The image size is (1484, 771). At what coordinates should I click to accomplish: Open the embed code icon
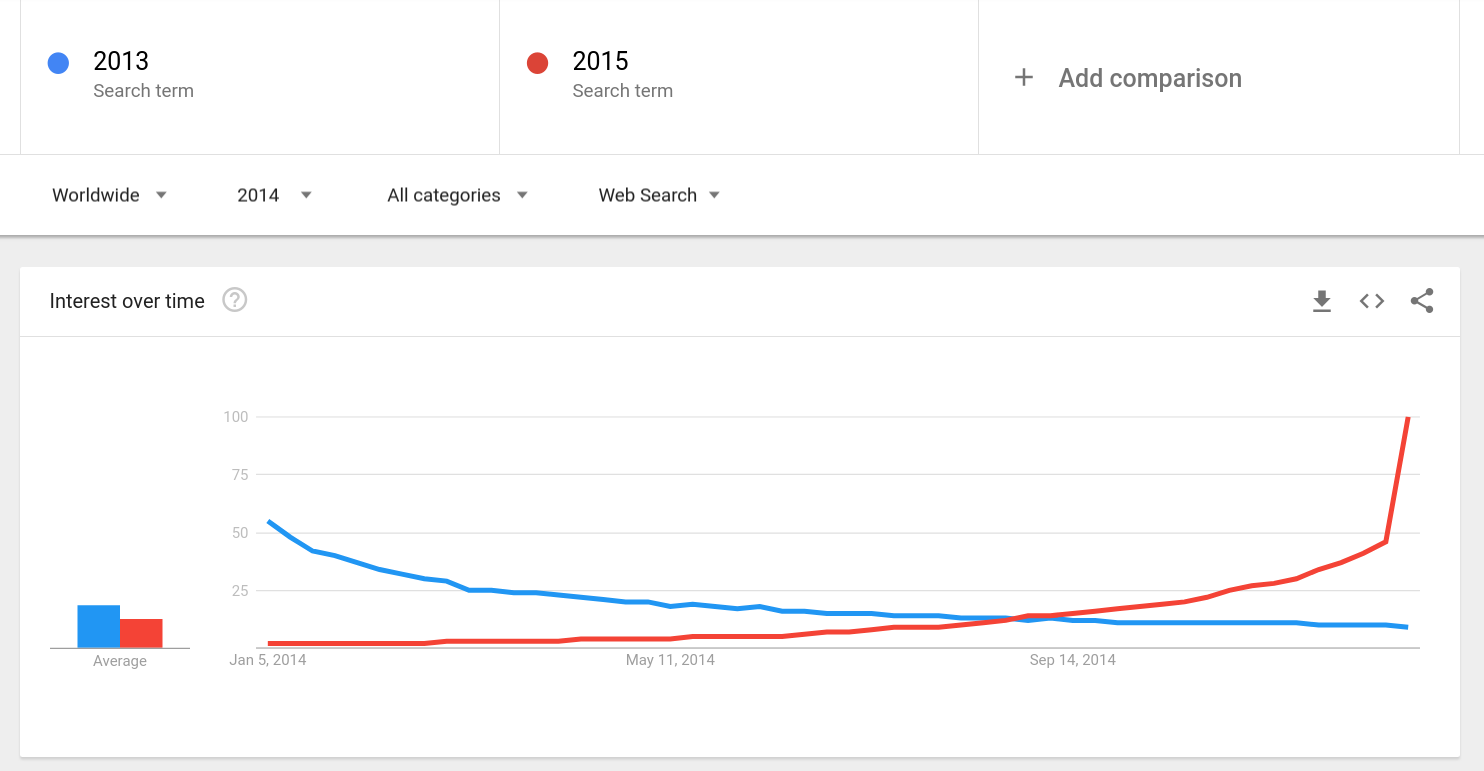[1372, 301]
